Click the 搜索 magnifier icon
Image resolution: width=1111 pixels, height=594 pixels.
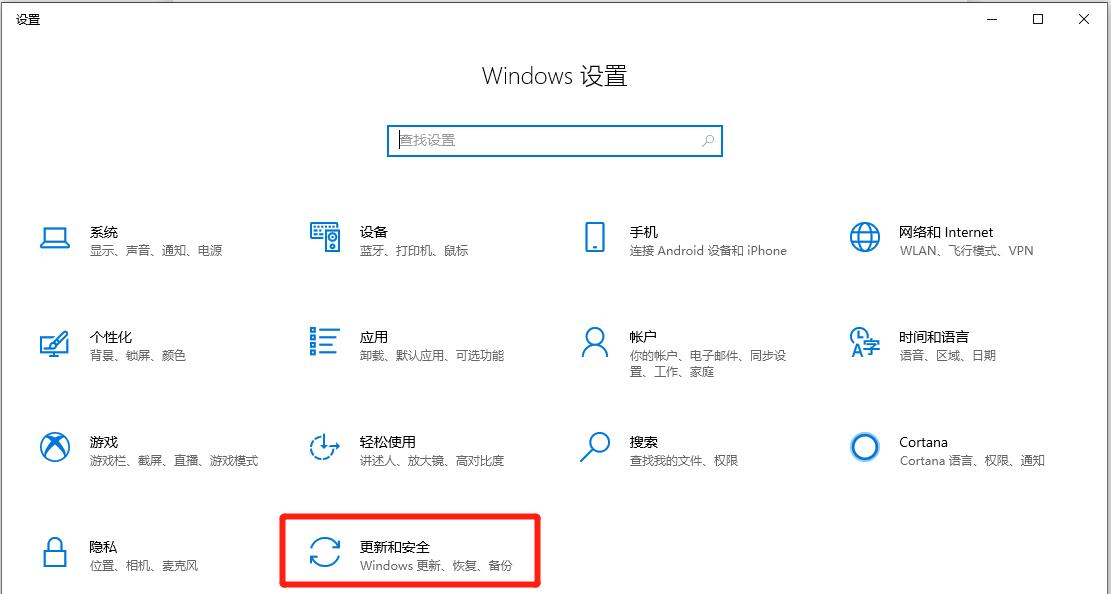point(594,447)
